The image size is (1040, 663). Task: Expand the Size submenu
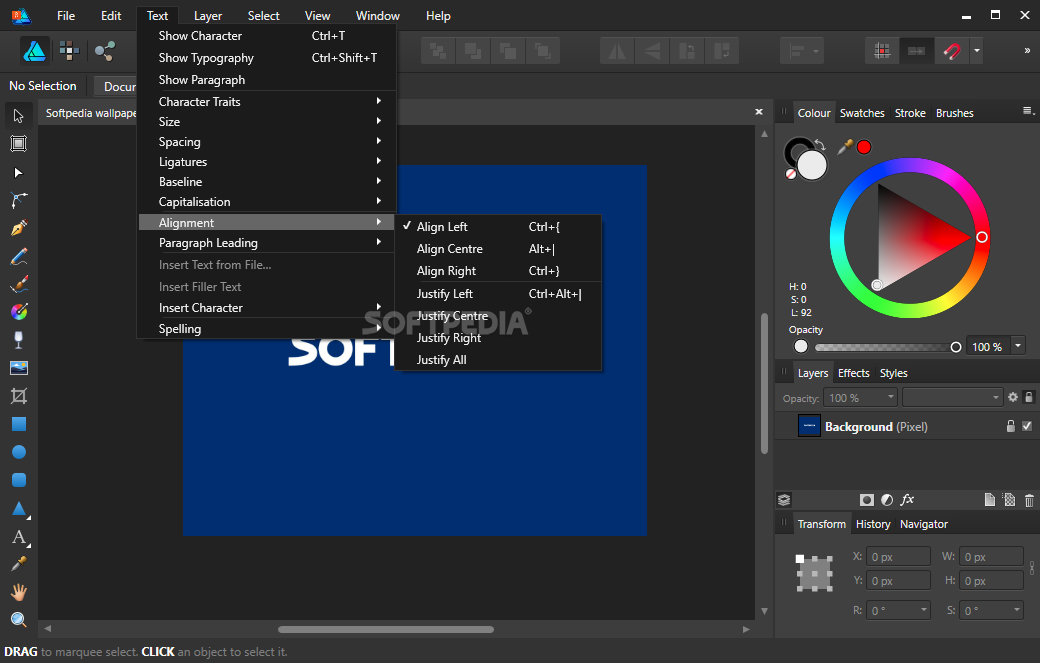click(268, 121)
